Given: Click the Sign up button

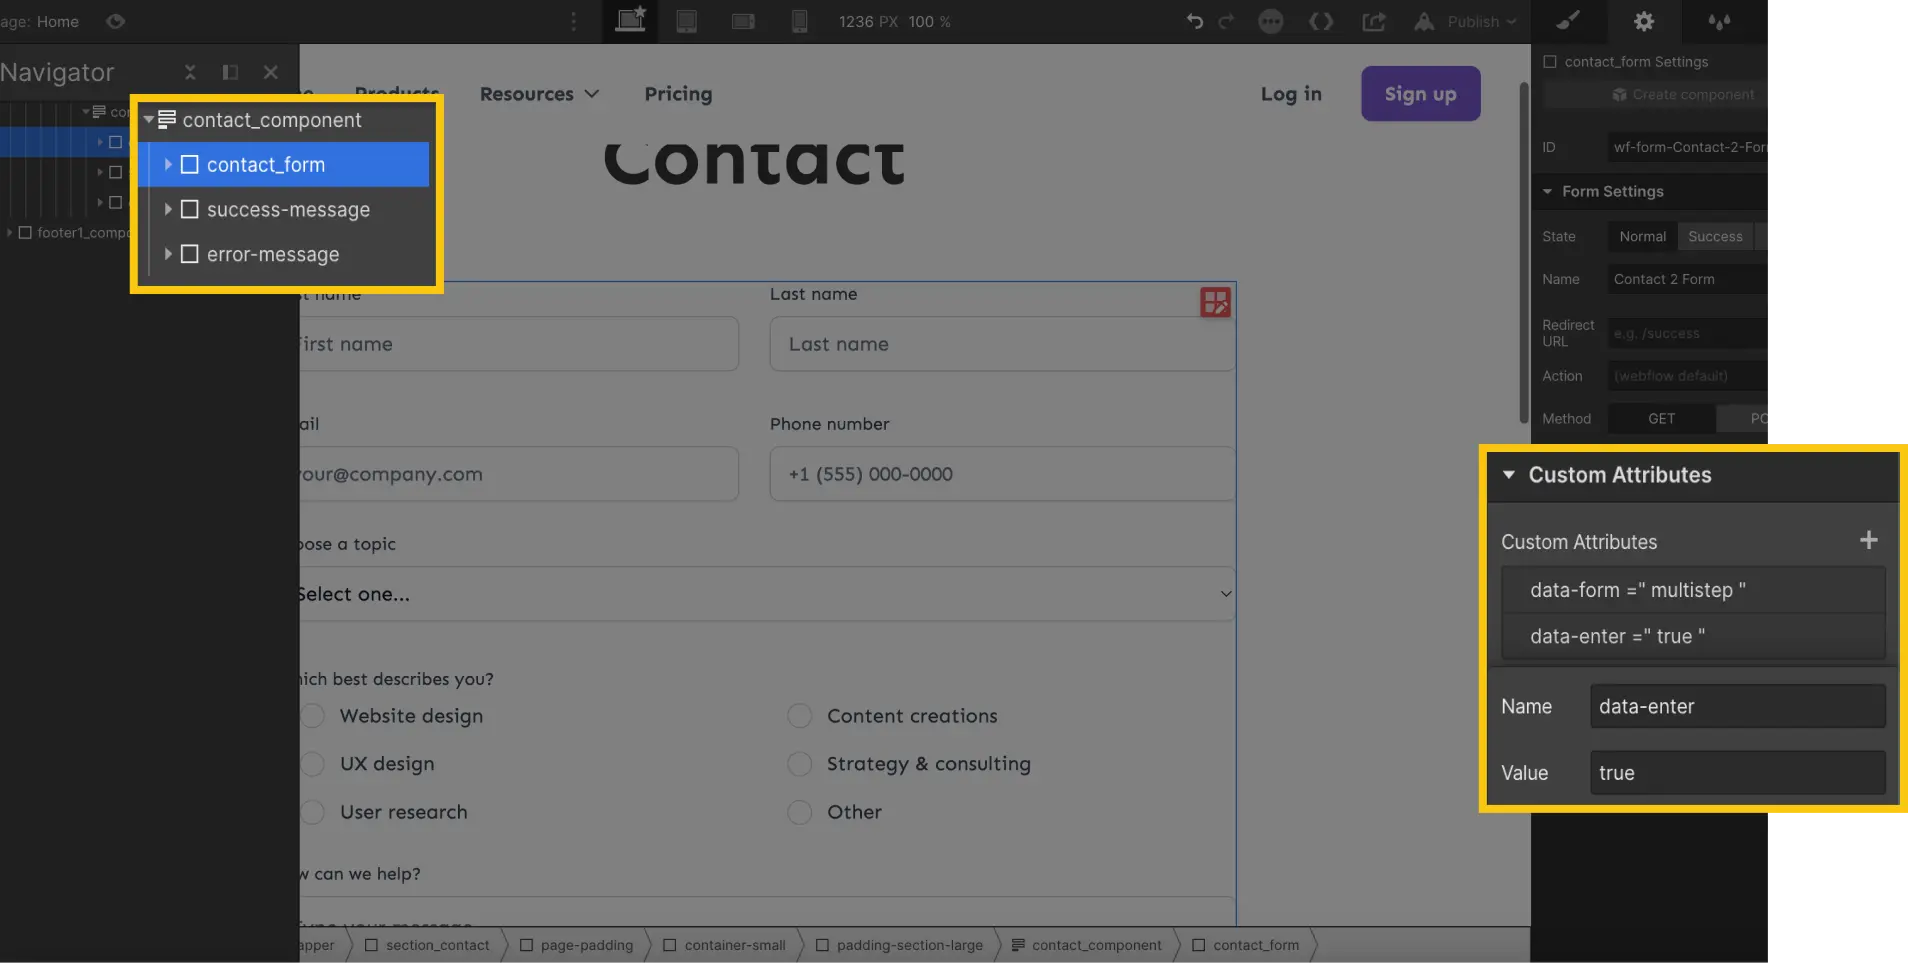Looking at the screenshot, I should click(x=1419, y=93).
